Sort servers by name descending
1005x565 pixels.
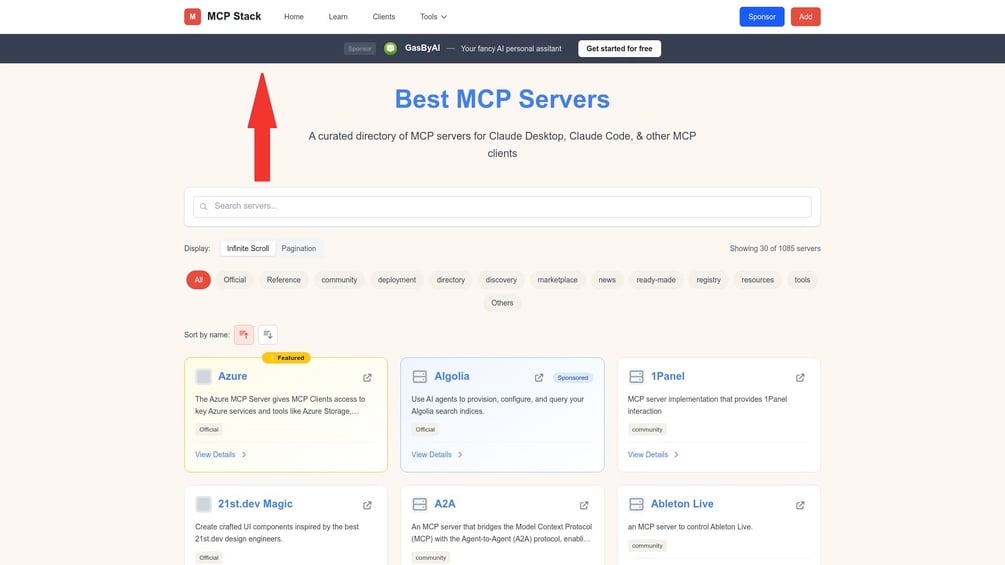tap(268, 334)
